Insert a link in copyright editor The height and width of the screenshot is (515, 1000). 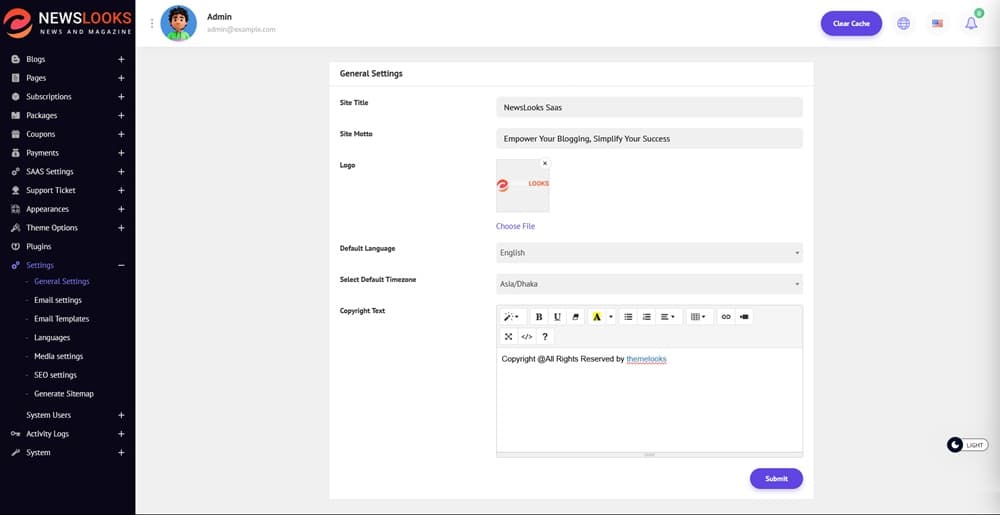coord(726,317)
